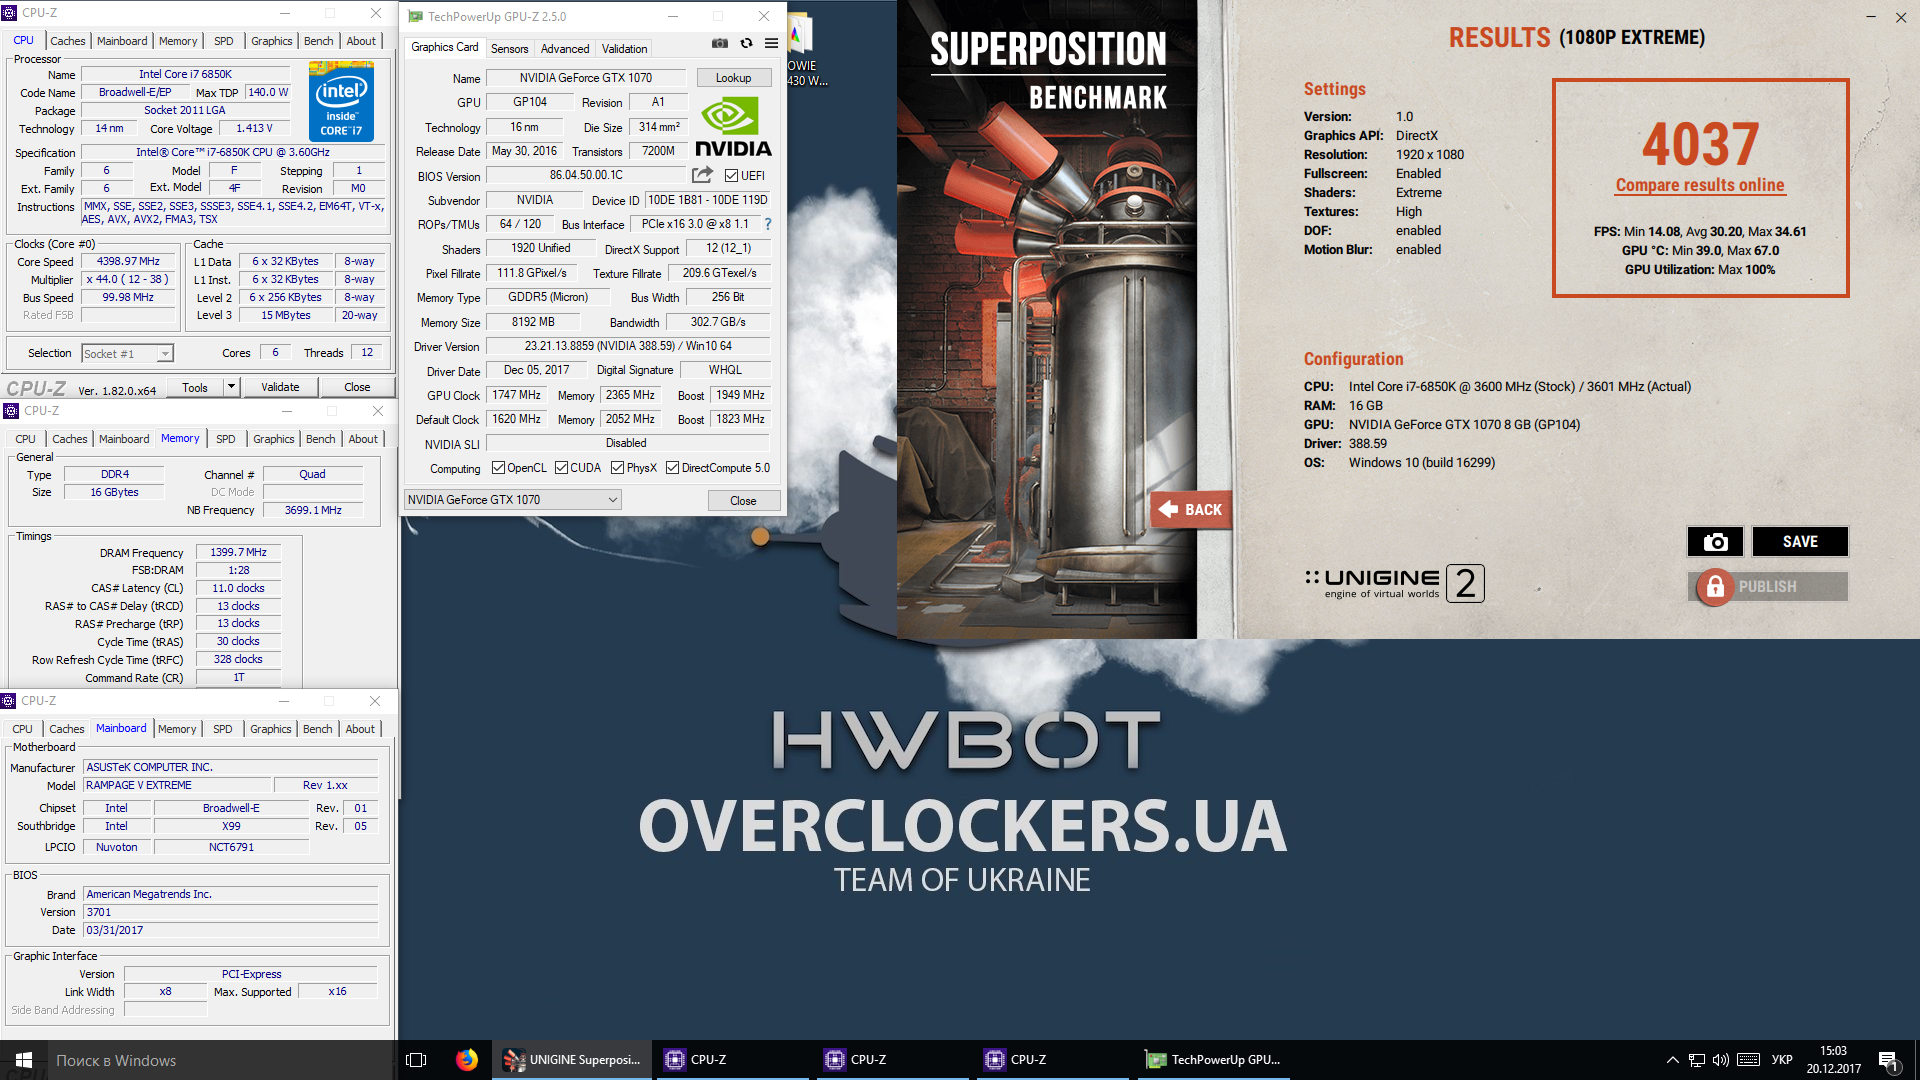Click the Bus Interface question mark icon
1920x1080 pixels.
[768, 224]
